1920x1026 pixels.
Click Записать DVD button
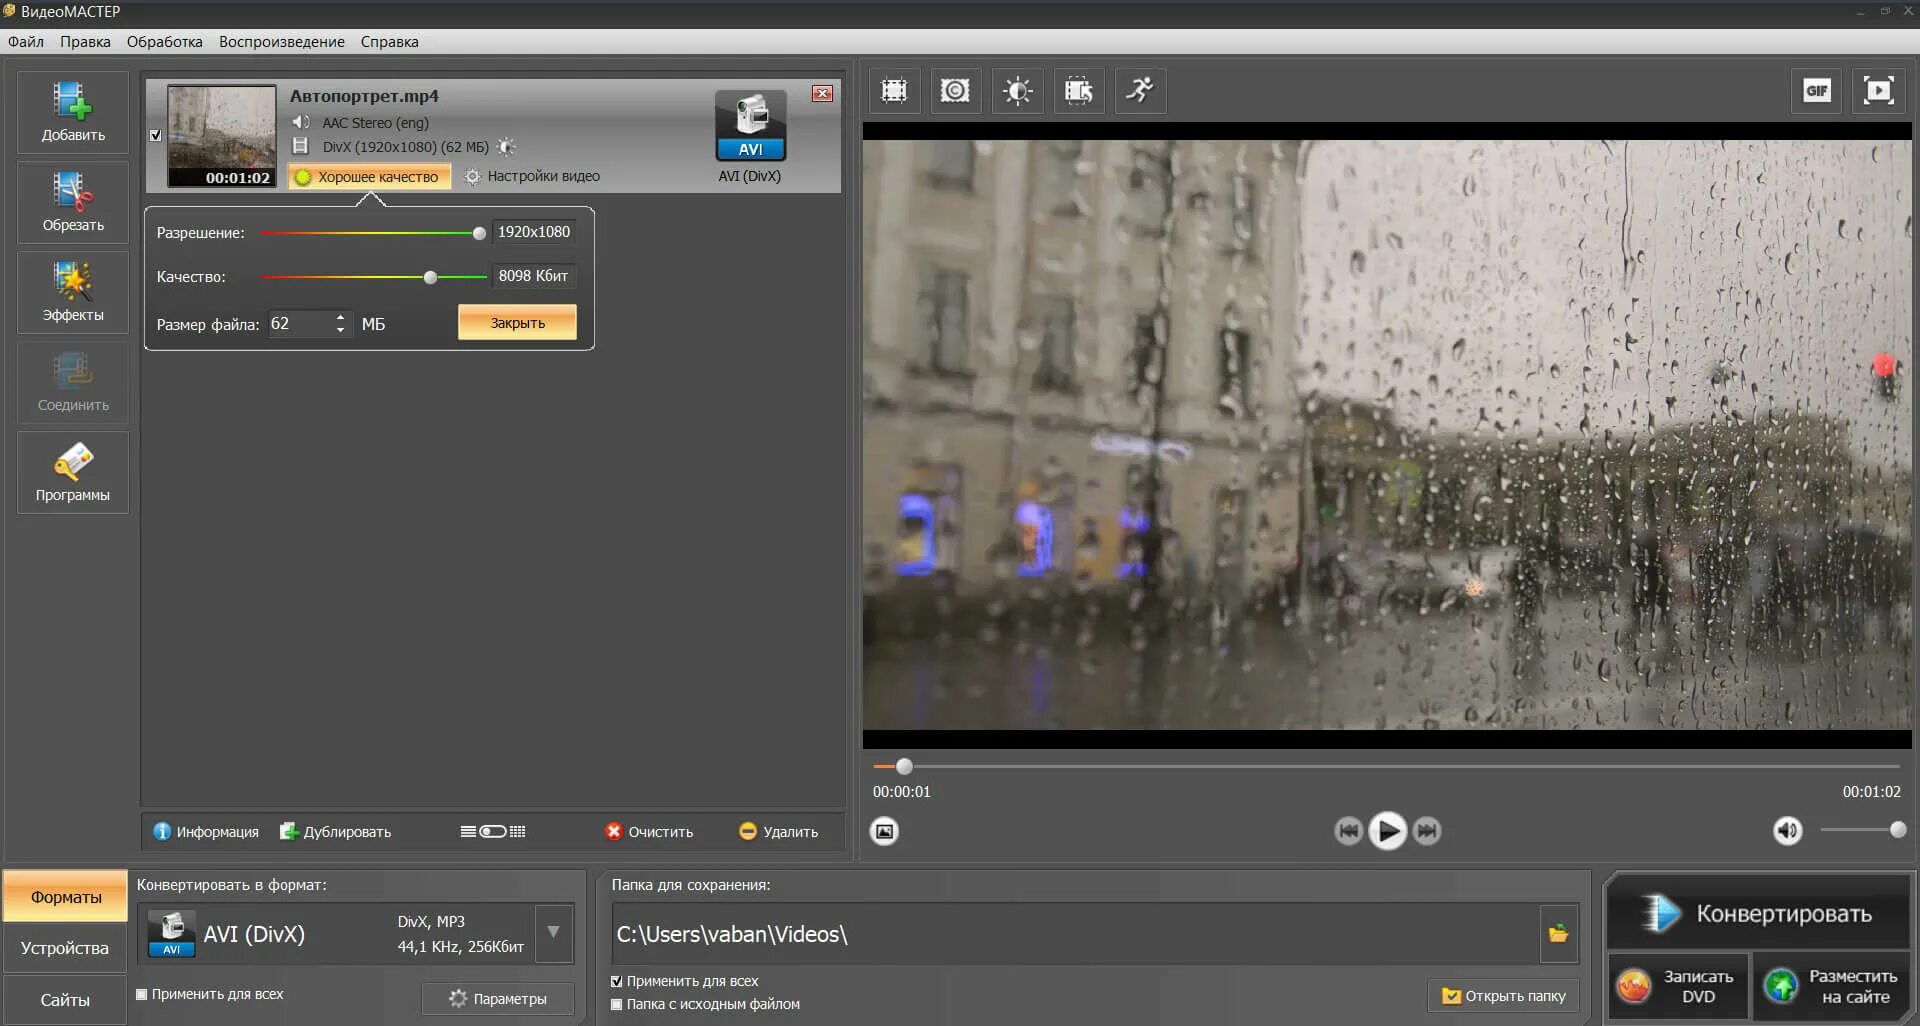(1678, 986)
